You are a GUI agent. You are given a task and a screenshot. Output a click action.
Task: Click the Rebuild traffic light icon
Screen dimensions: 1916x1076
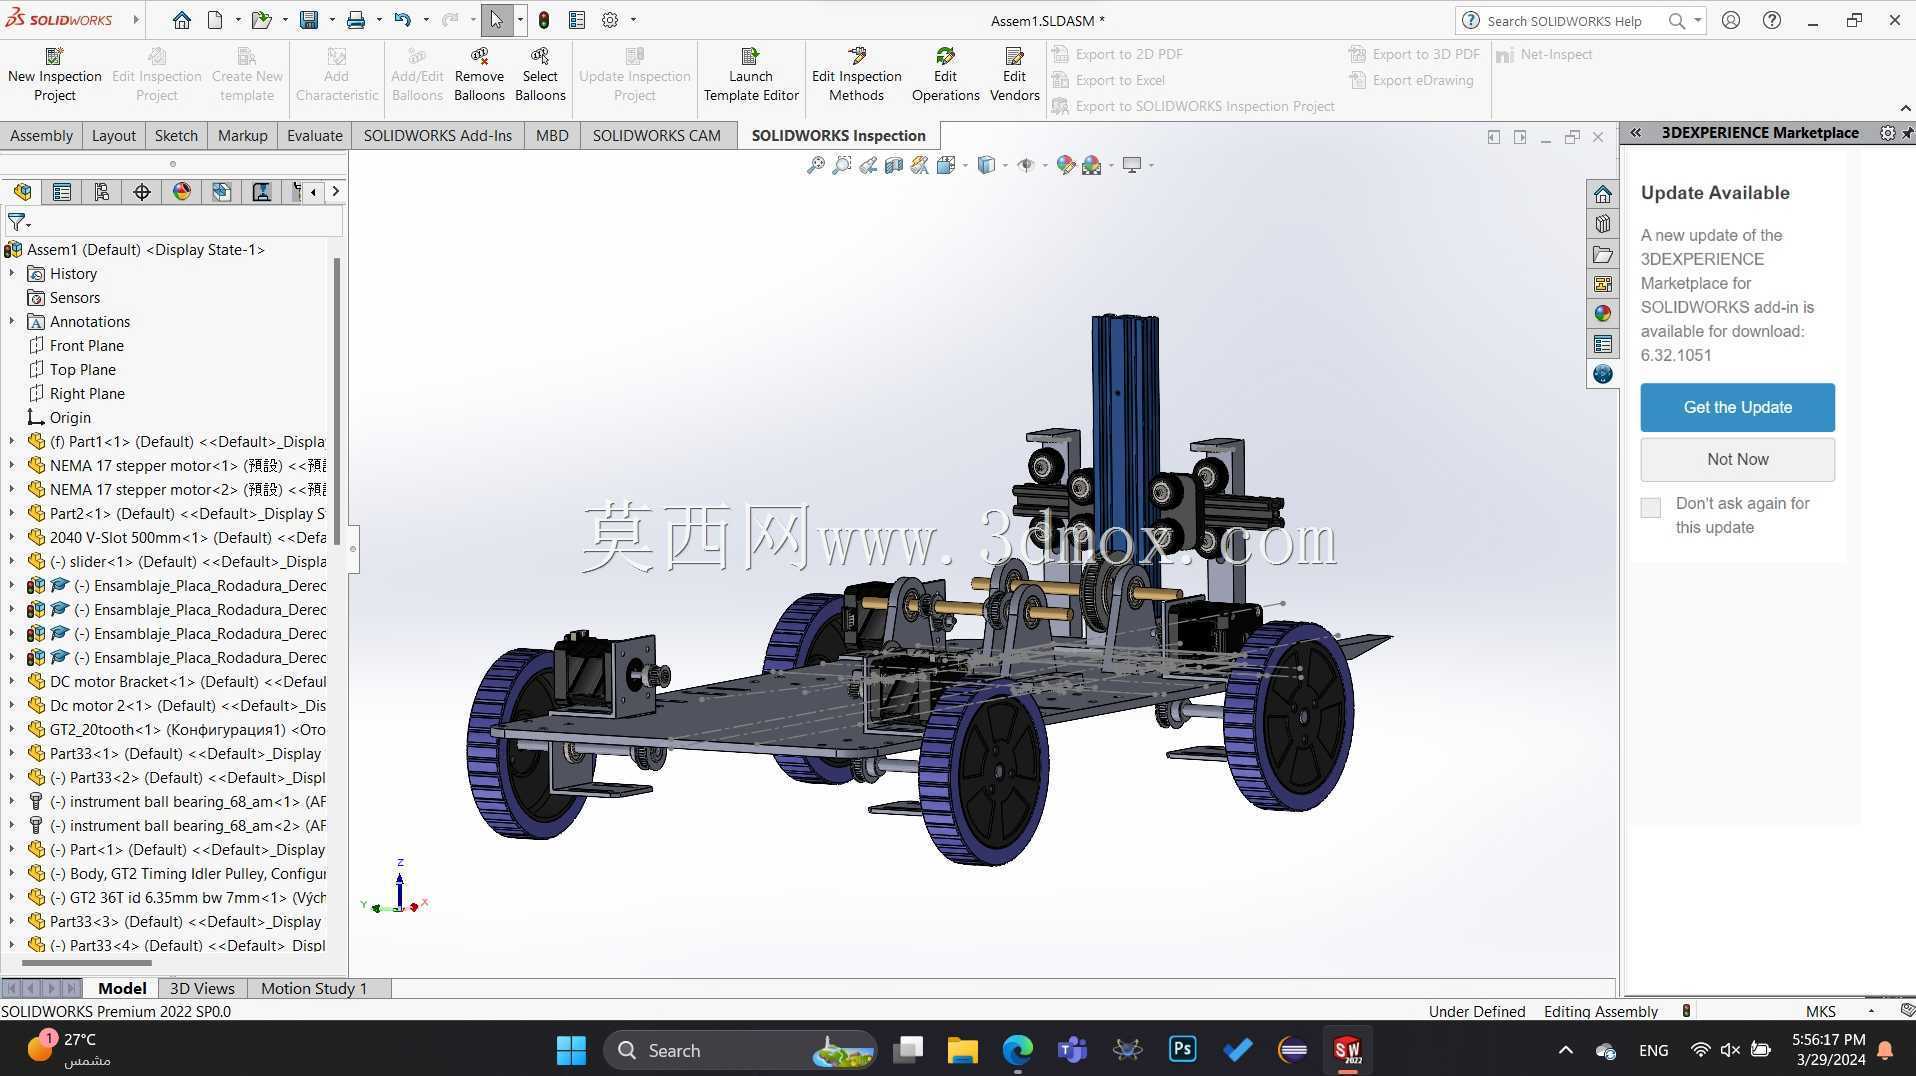pyautogui.click(x=543, y=20)
